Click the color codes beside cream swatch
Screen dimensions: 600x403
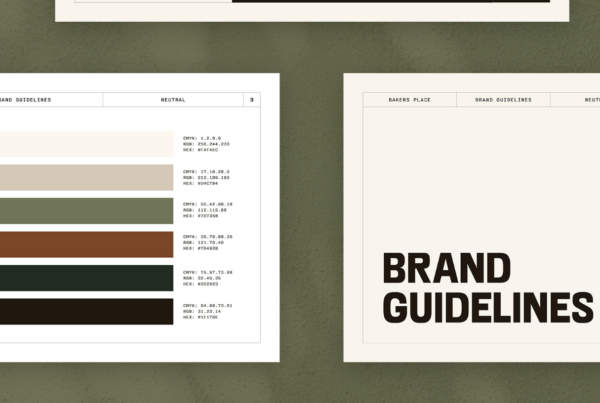(206, 144)
